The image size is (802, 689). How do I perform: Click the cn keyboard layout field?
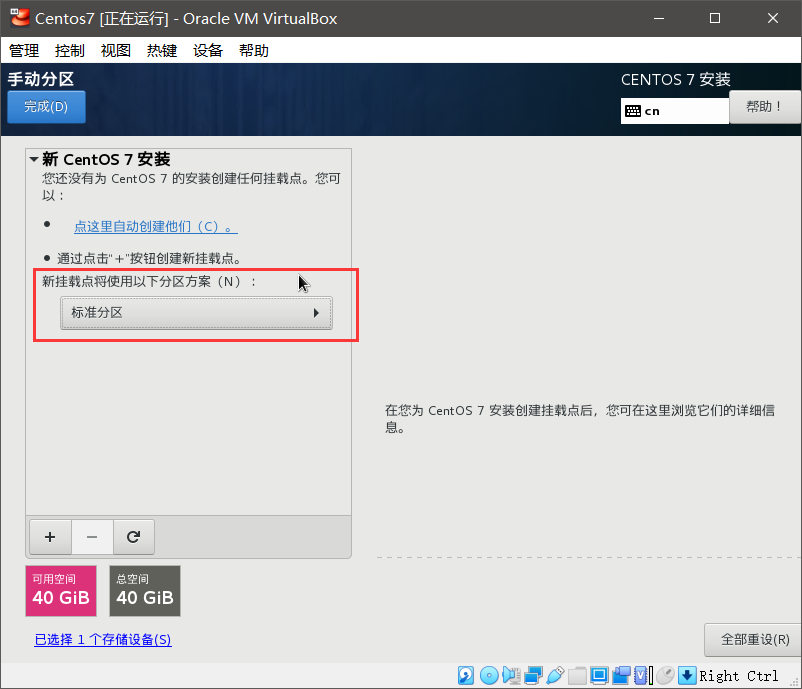[x=675, y=111]
